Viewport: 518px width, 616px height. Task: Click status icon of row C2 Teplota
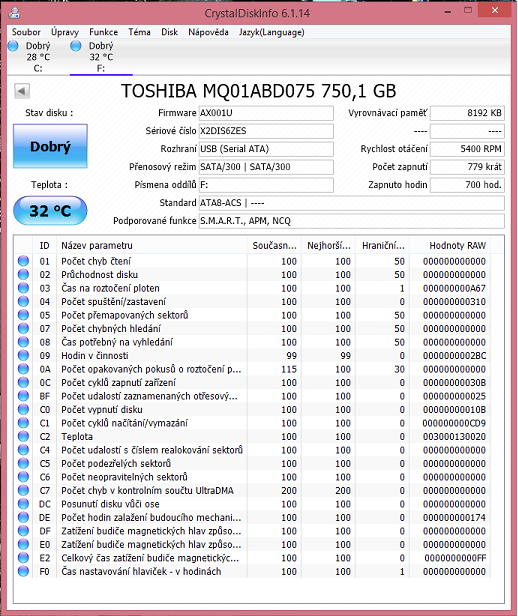pos(24,436)
